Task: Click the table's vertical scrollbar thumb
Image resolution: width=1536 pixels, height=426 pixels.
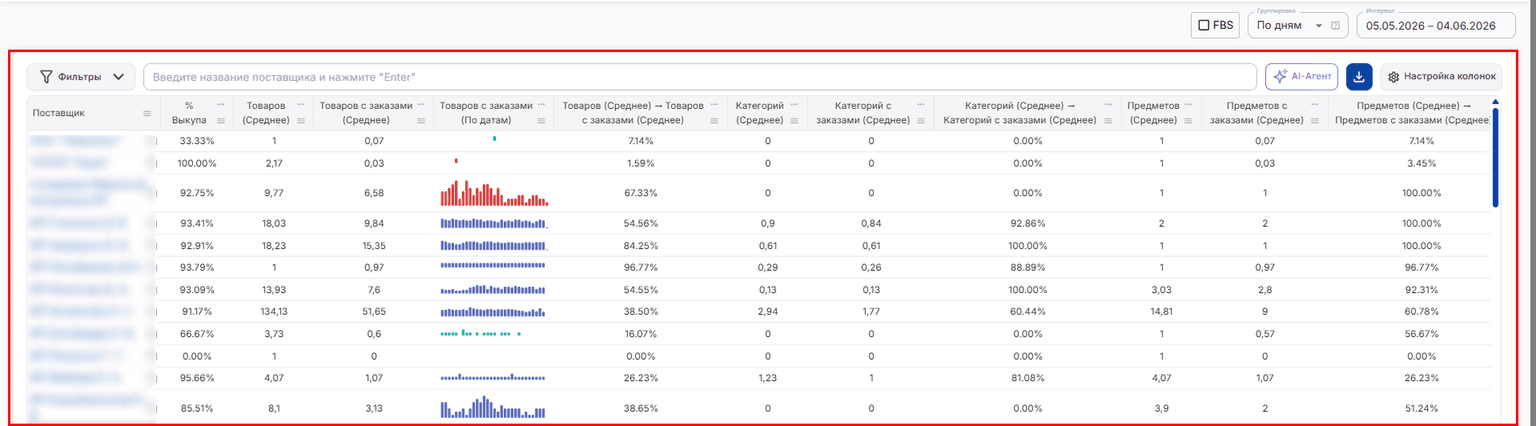Action: click(x=1496, y=154)
